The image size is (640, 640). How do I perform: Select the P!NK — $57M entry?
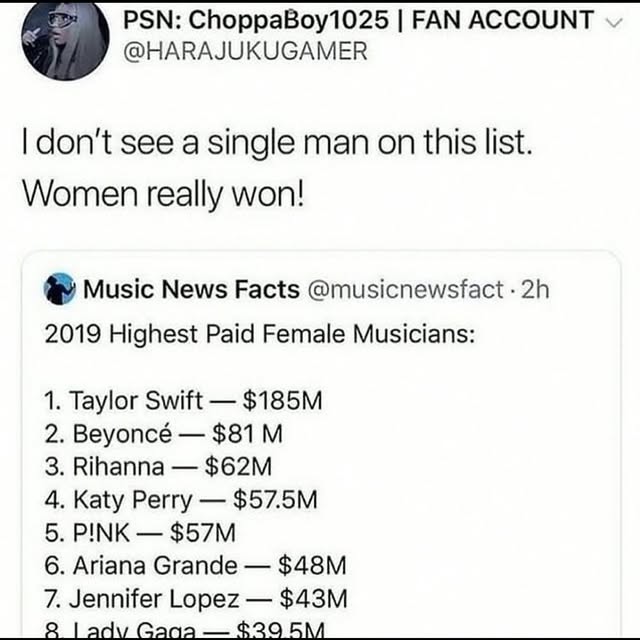[x=139, y=532]
